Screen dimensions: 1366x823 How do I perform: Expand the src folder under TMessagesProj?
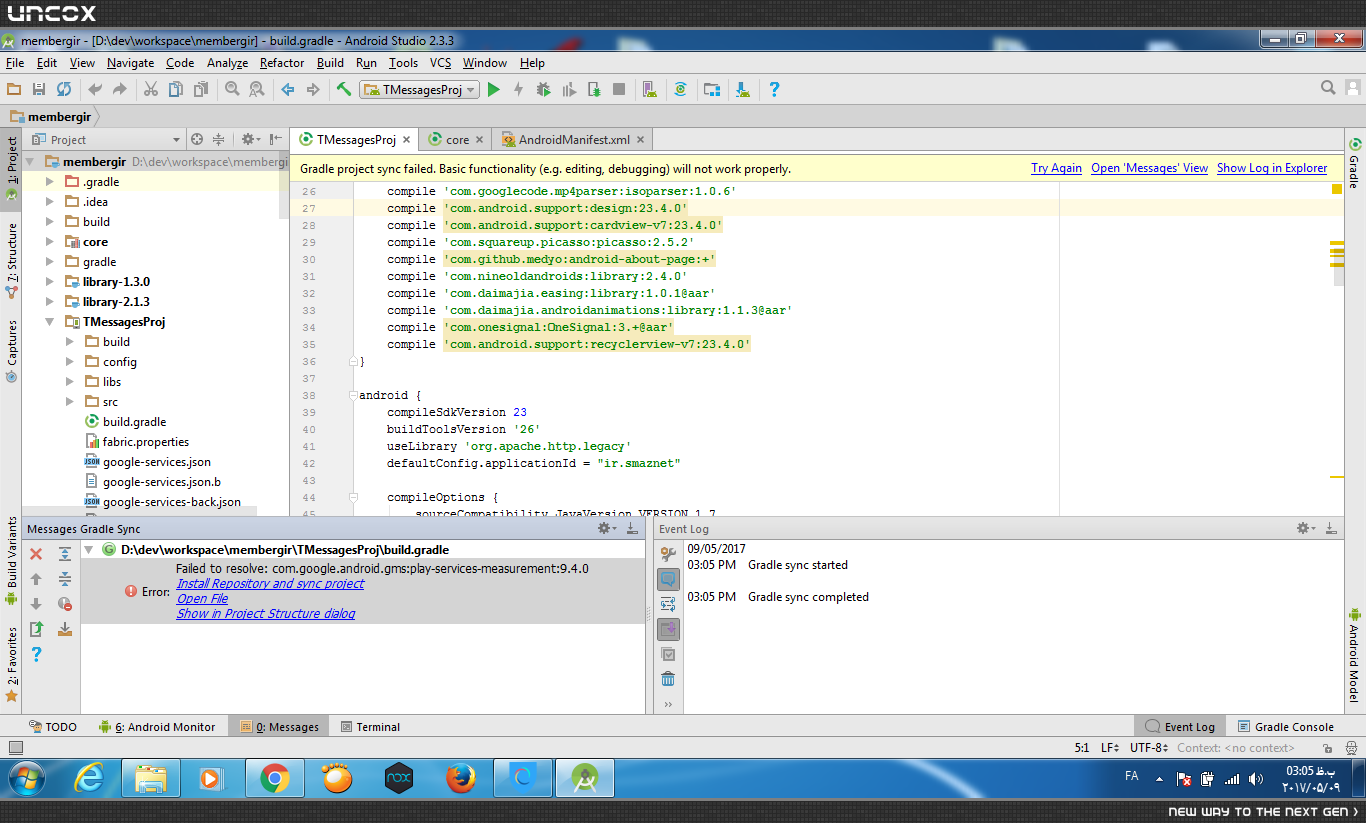(x=69, y=402)
